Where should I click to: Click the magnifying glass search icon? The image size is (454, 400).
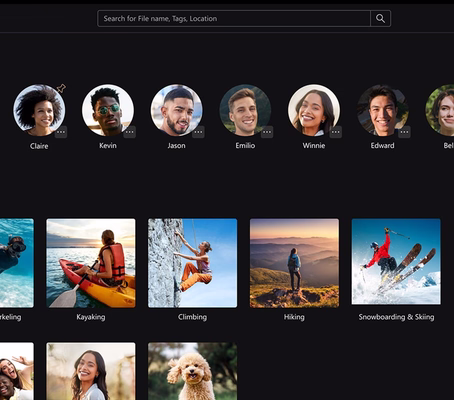pyautogui.click(x=380, y=18)
